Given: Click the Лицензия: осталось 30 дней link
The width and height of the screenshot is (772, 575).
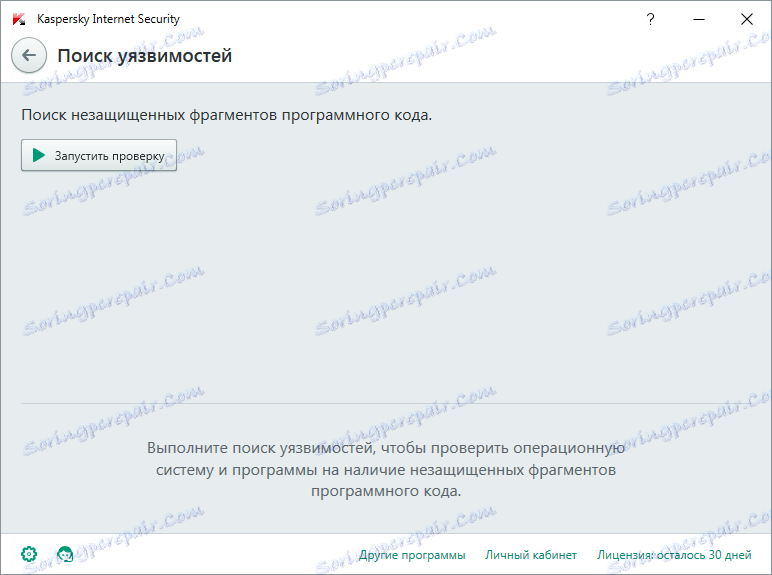Looking at the screenshot, I should click(x=674, y=555).
